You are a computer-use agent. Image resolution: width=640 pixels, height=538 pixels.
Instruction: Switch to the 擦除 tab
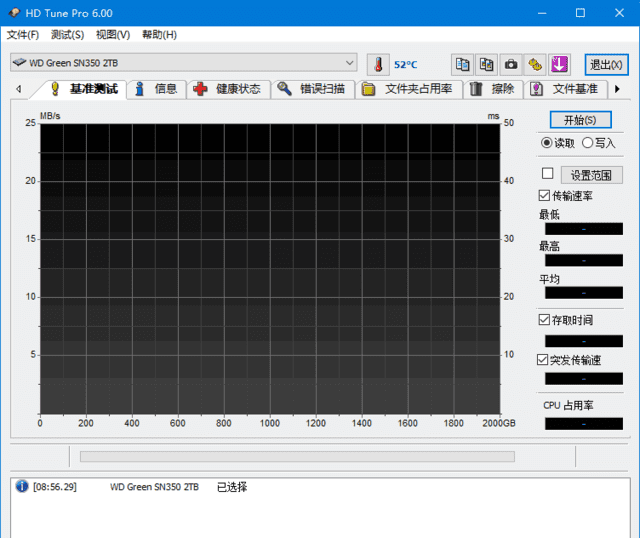point(493,89)
